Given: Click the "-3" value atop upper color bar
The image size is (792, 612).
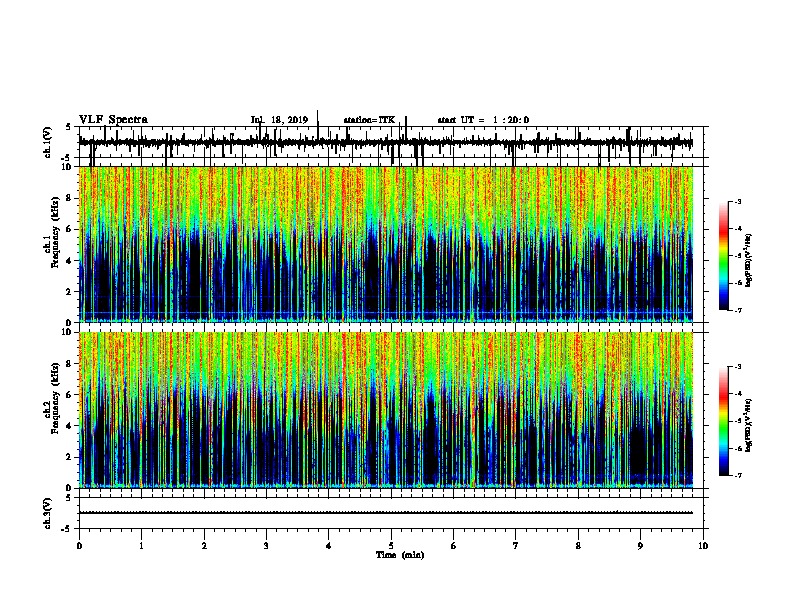Looking at the screenshot, I should pyautogui.click(x=737, y=201).
